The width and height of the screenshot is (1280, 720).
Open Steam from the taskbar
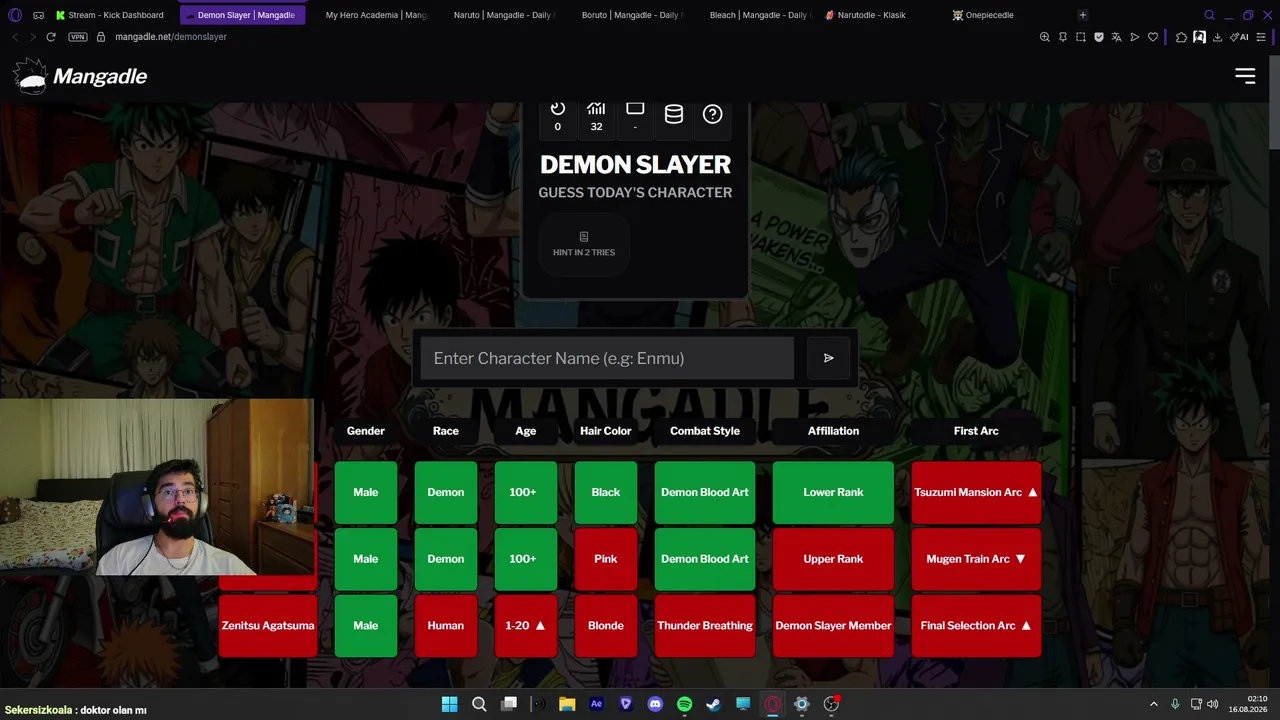tap(713, 704)
